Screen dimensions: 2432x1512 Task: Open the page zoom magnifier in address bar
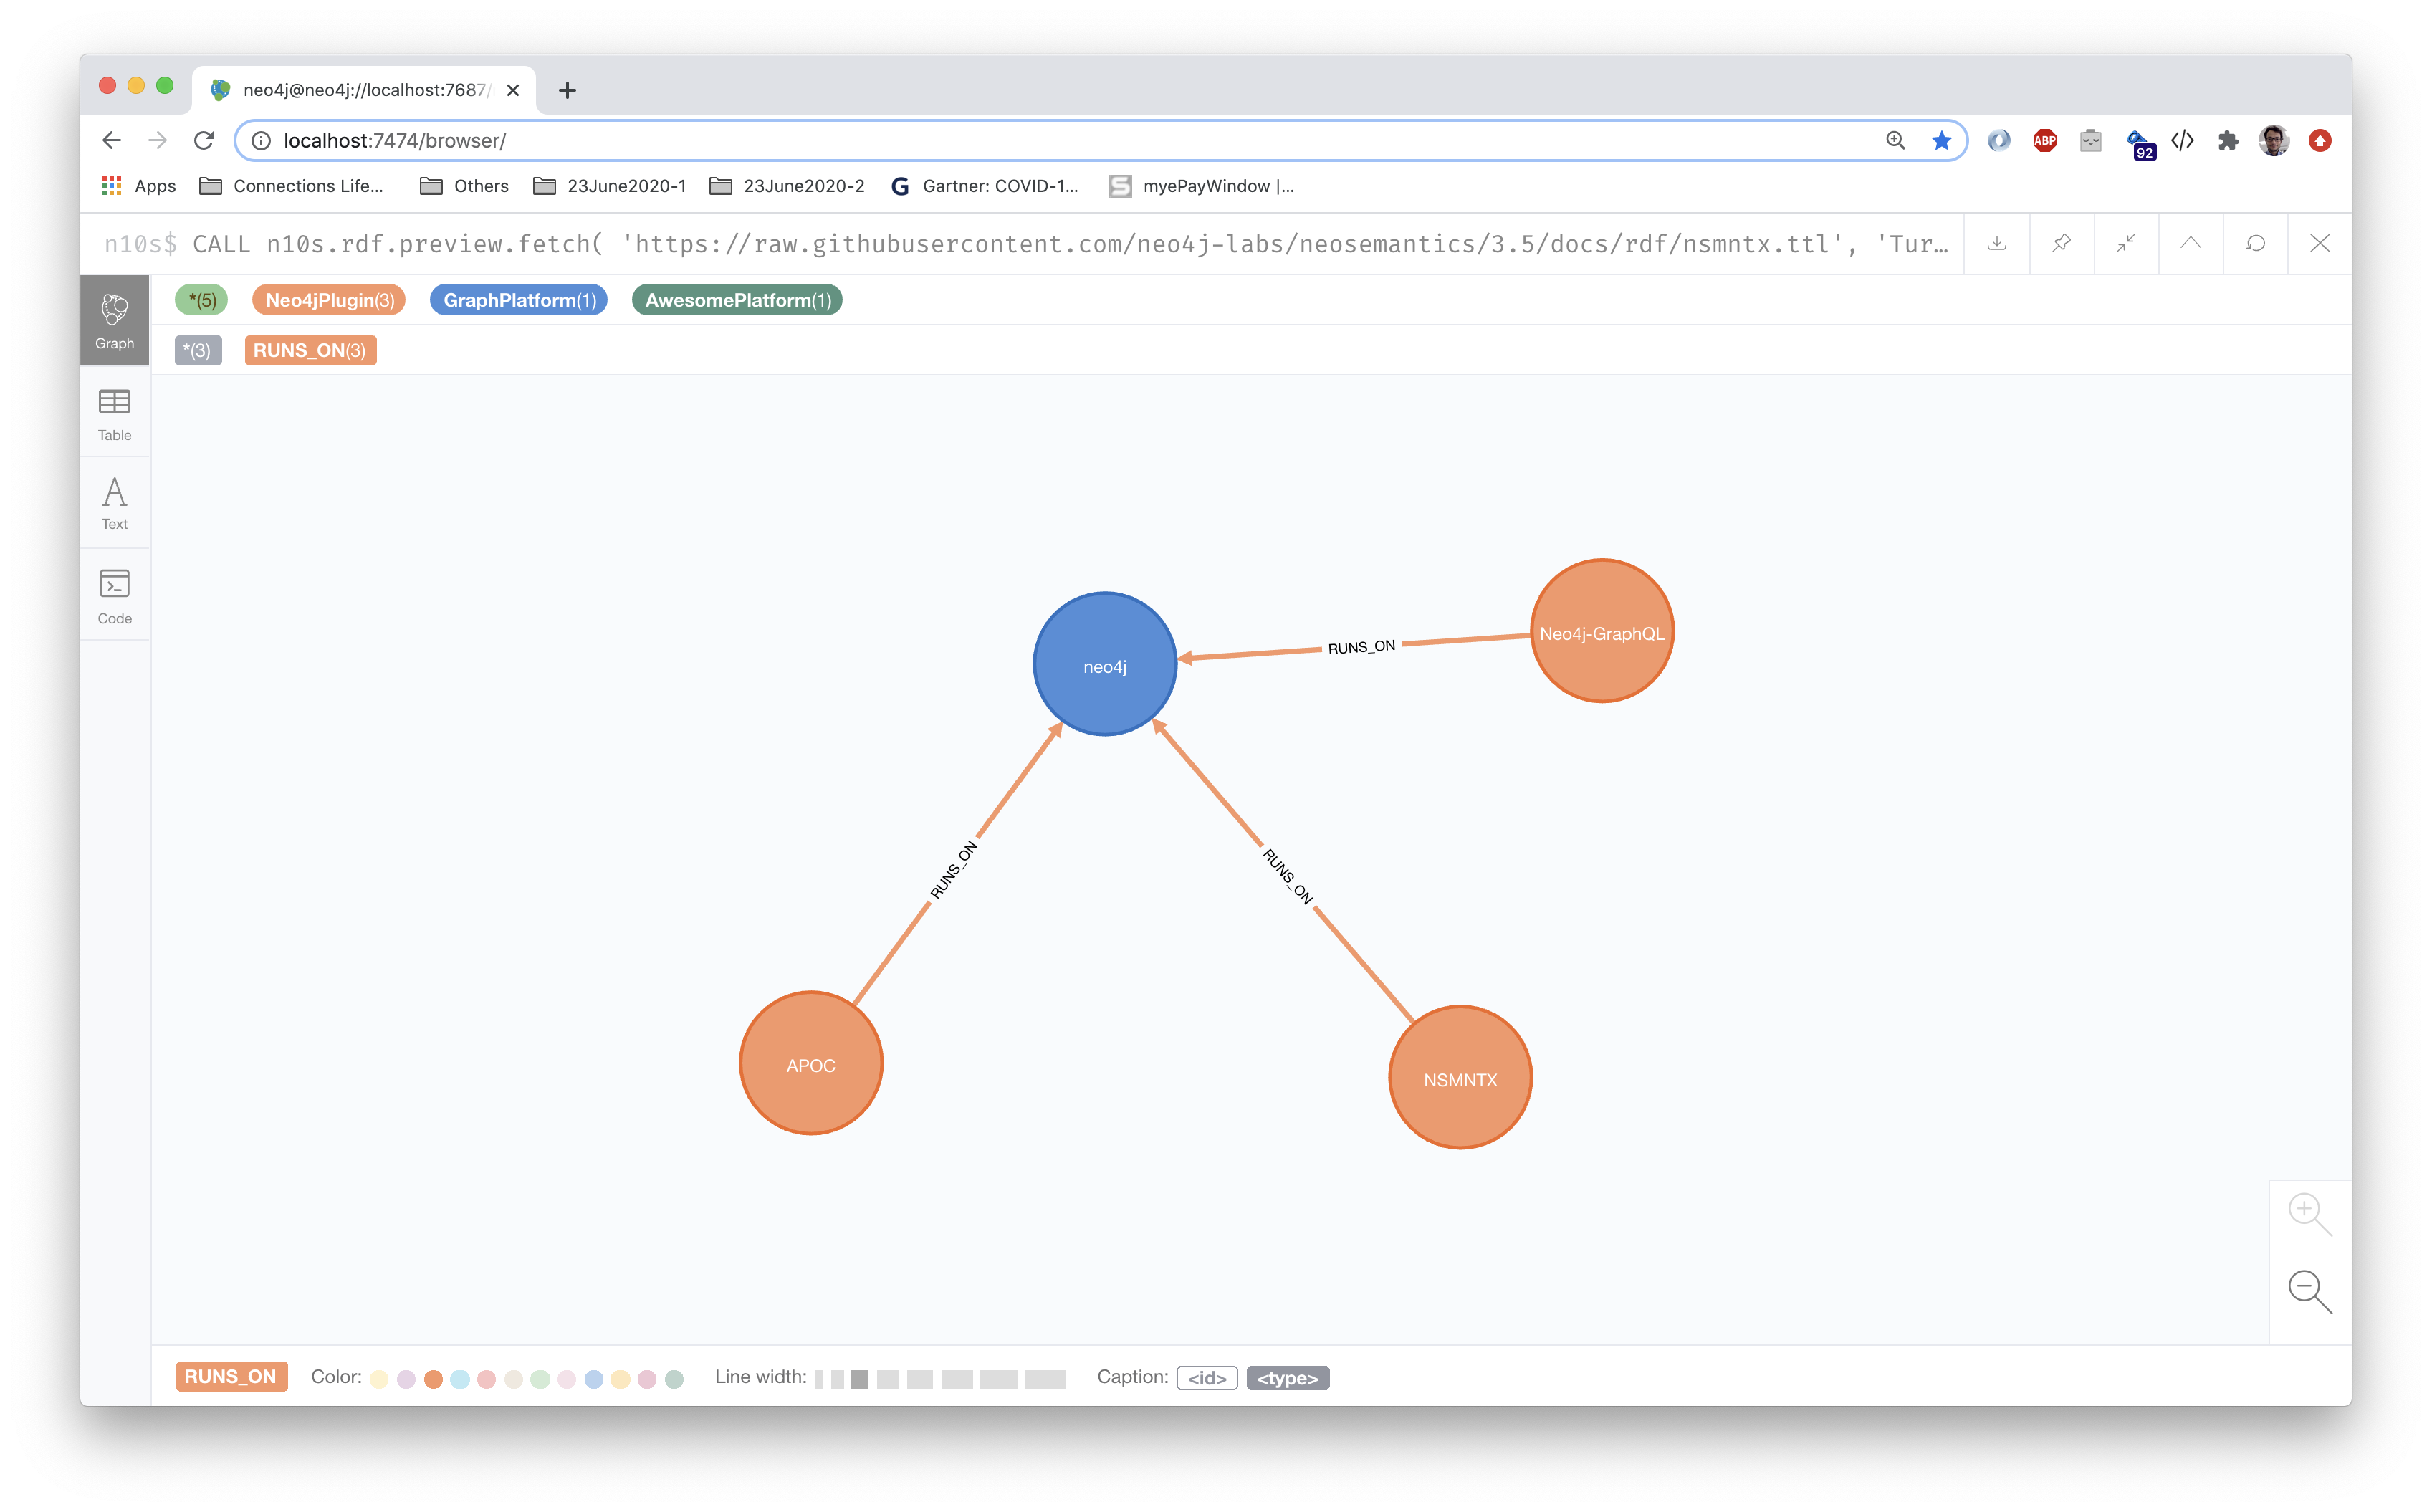pos(1895,141)
